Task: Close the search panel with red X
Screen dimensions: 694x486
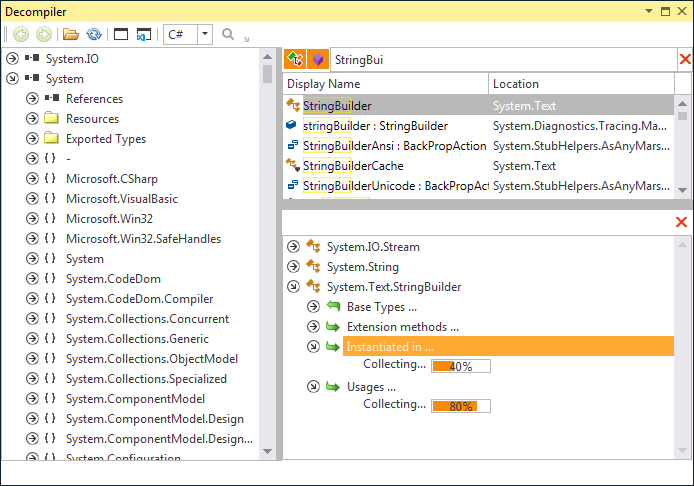Action: click(684, 60)
